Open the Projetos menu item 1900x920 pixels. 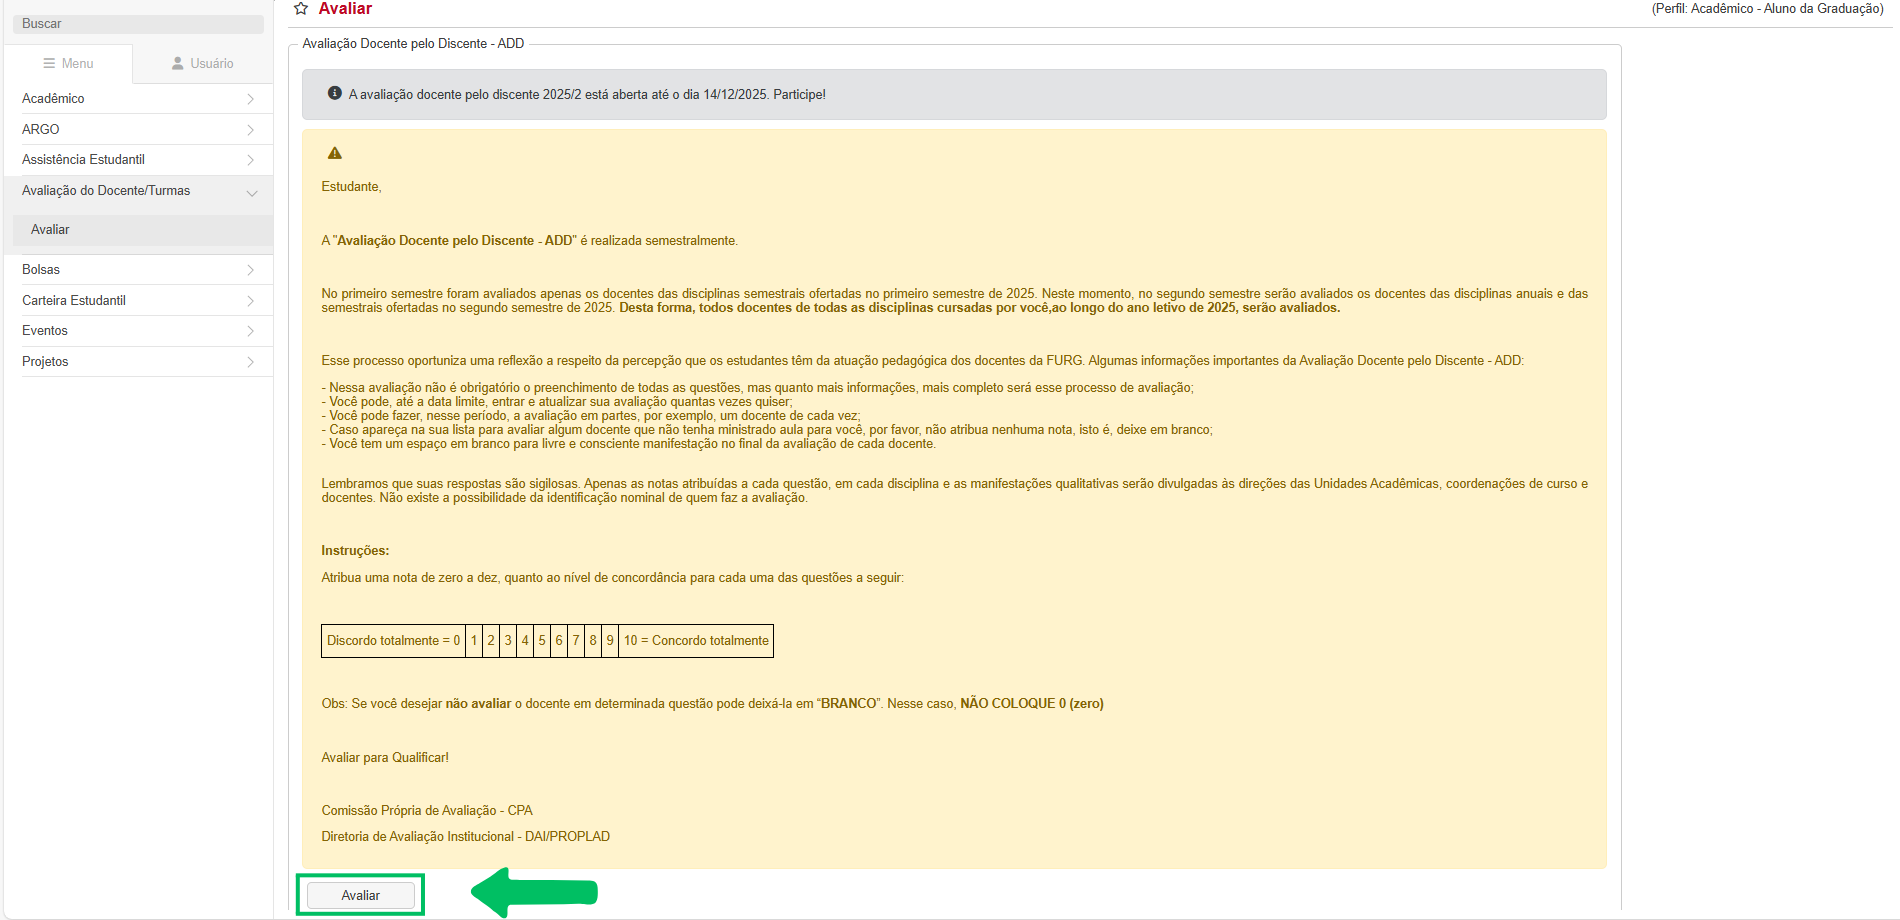(45, 362)
